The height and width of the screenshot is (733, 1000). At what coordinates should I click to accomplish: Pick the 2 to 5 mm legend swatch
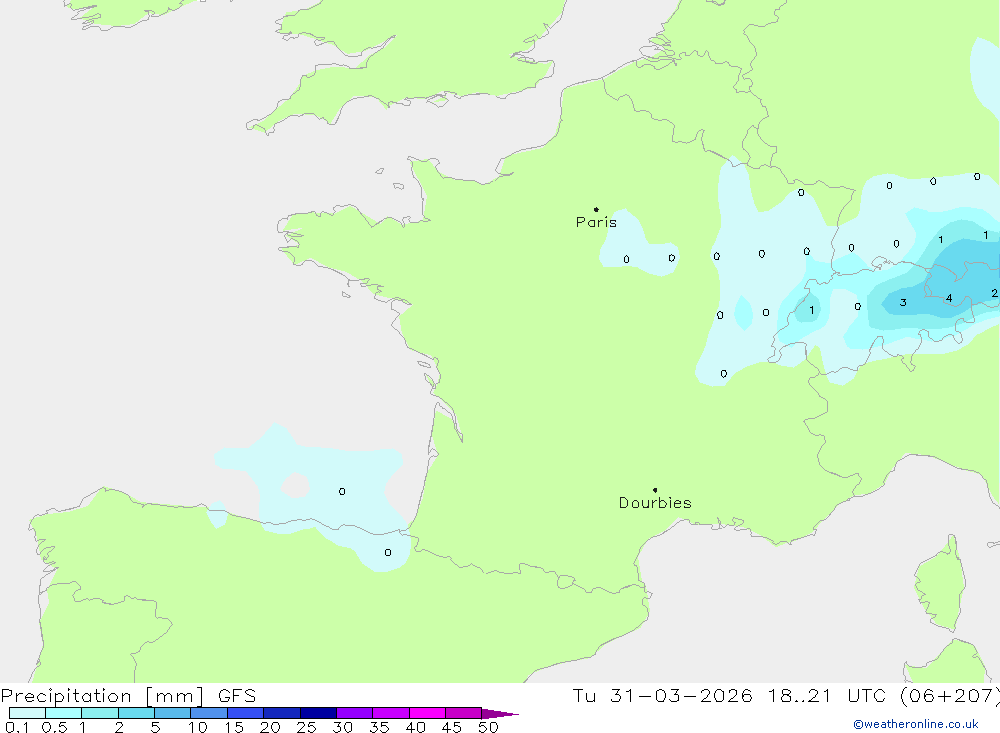pyautogui.click(x=136, y=713)
